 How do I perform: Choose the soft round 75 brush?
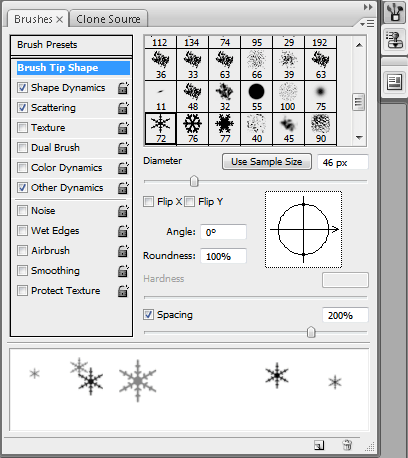(x=321, y=97)
